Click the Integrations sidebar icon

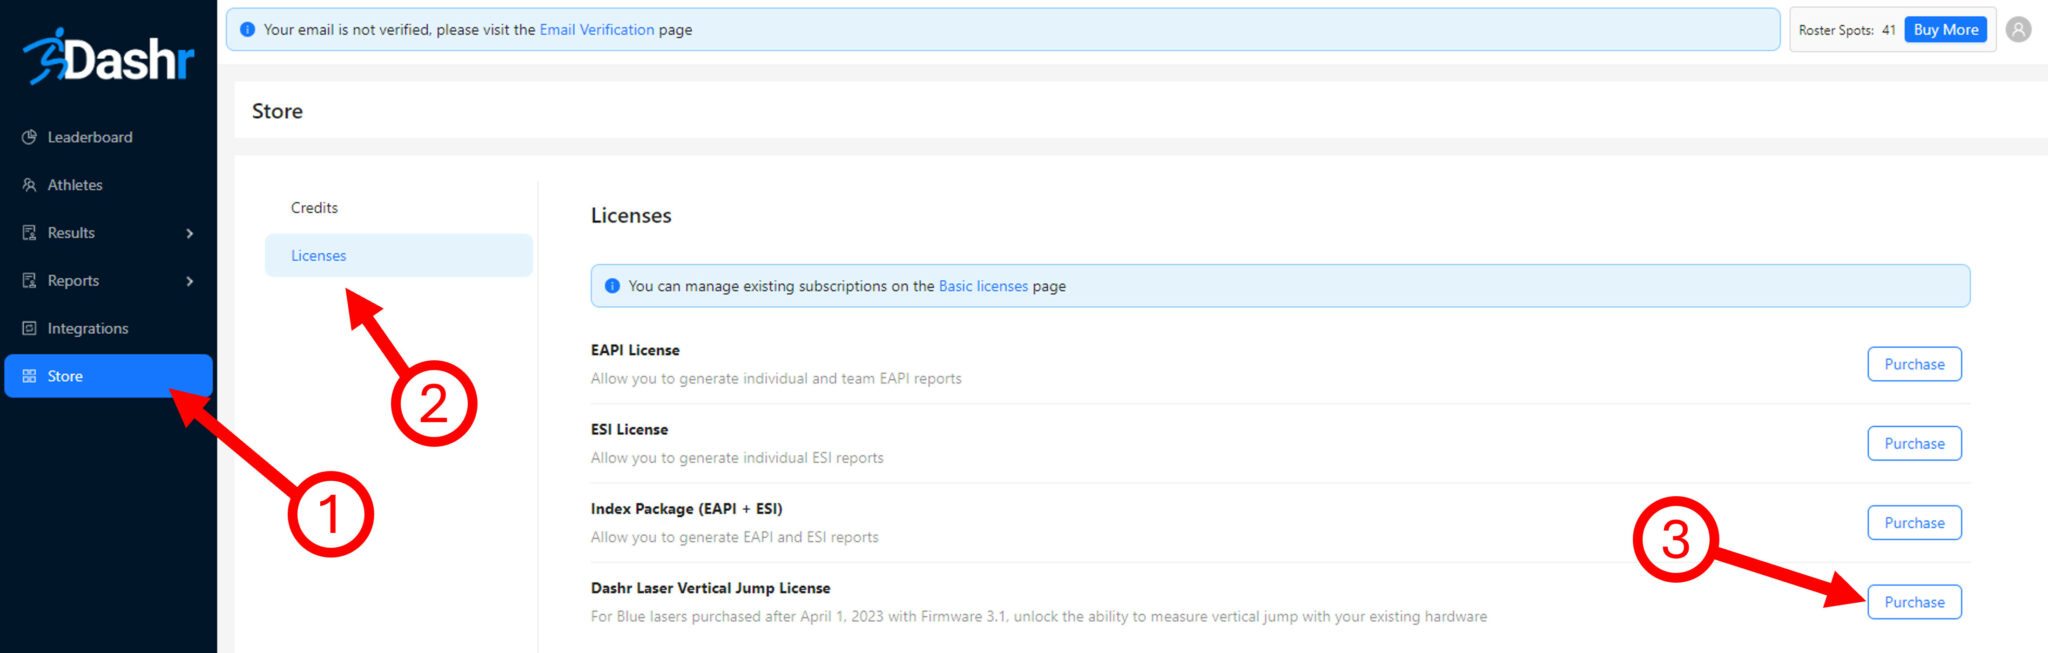click(x=29, y=328)
